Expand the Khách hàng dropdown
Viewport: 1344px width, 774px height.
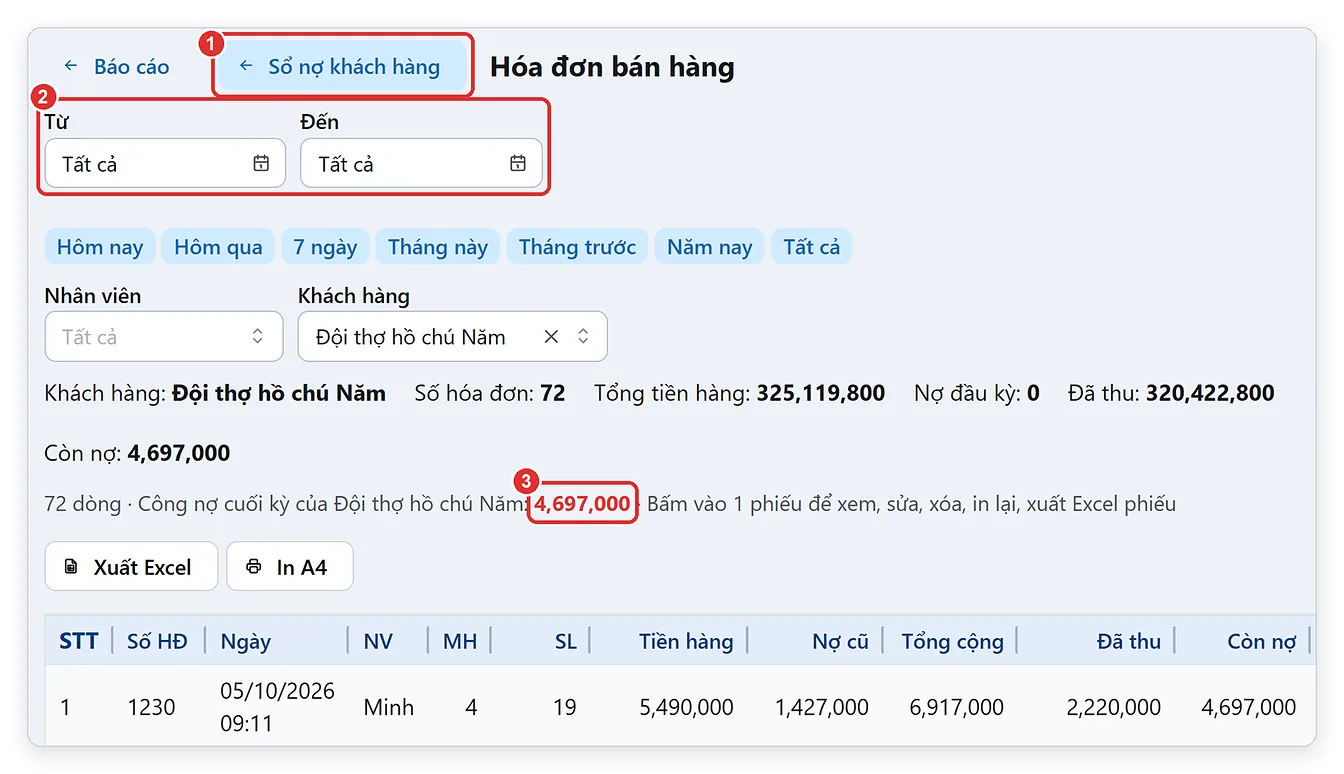pyautogui.click(x=583, y=337)
